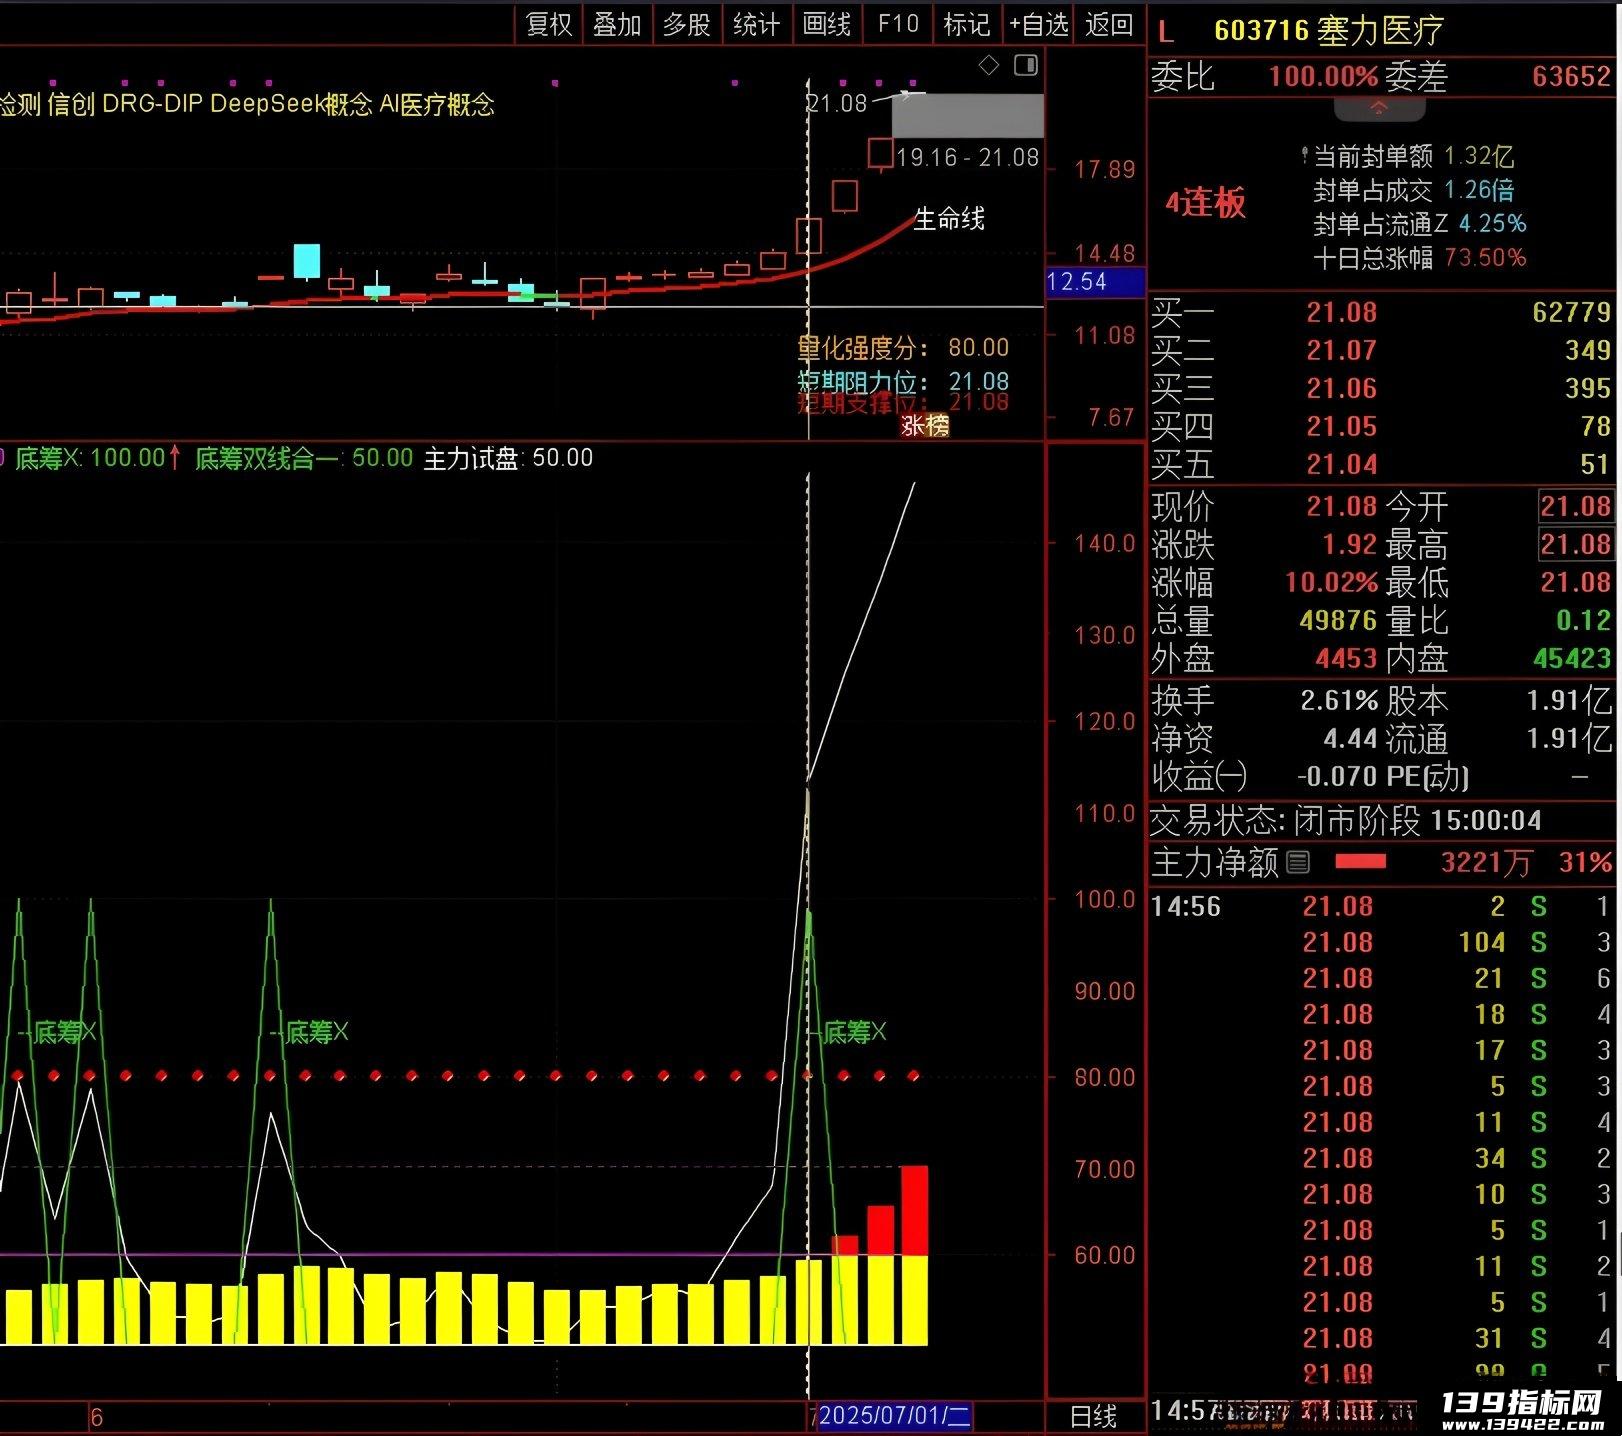Open the 复权 price adjustment menu
The width and height of the screenshot is (1622, 1436).
tap(549, 24)
